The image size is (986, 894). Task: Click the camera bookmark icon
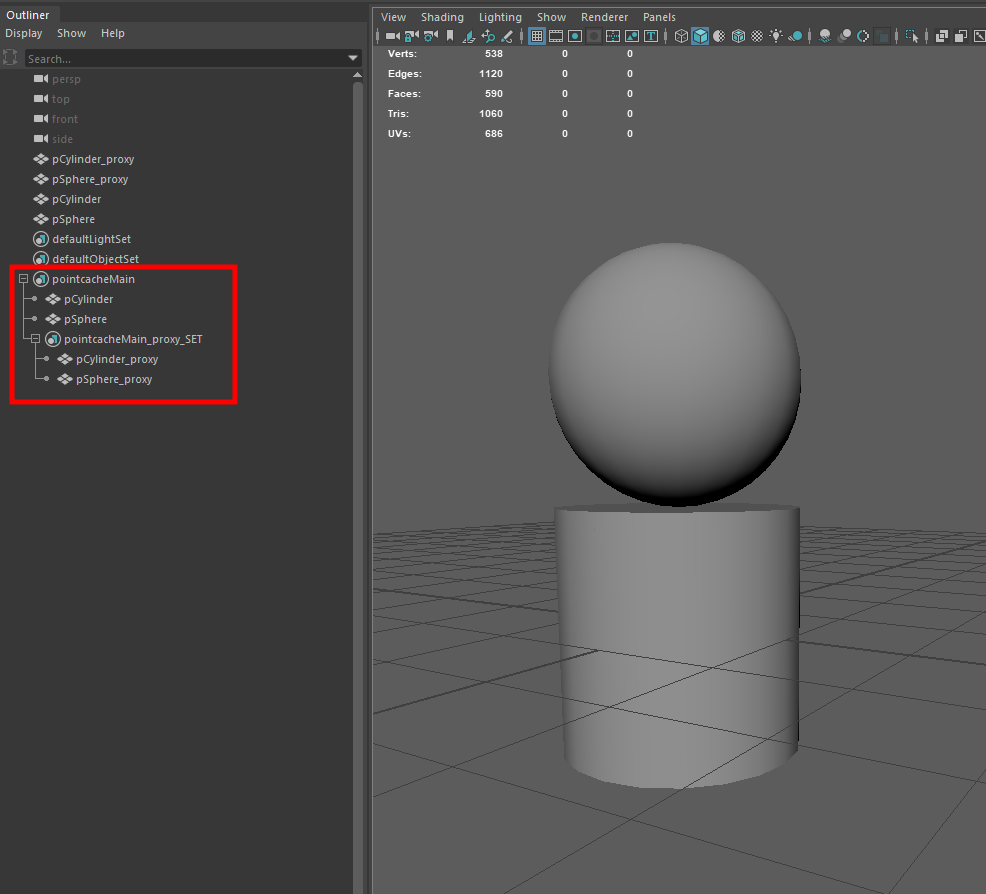point(449,36)
